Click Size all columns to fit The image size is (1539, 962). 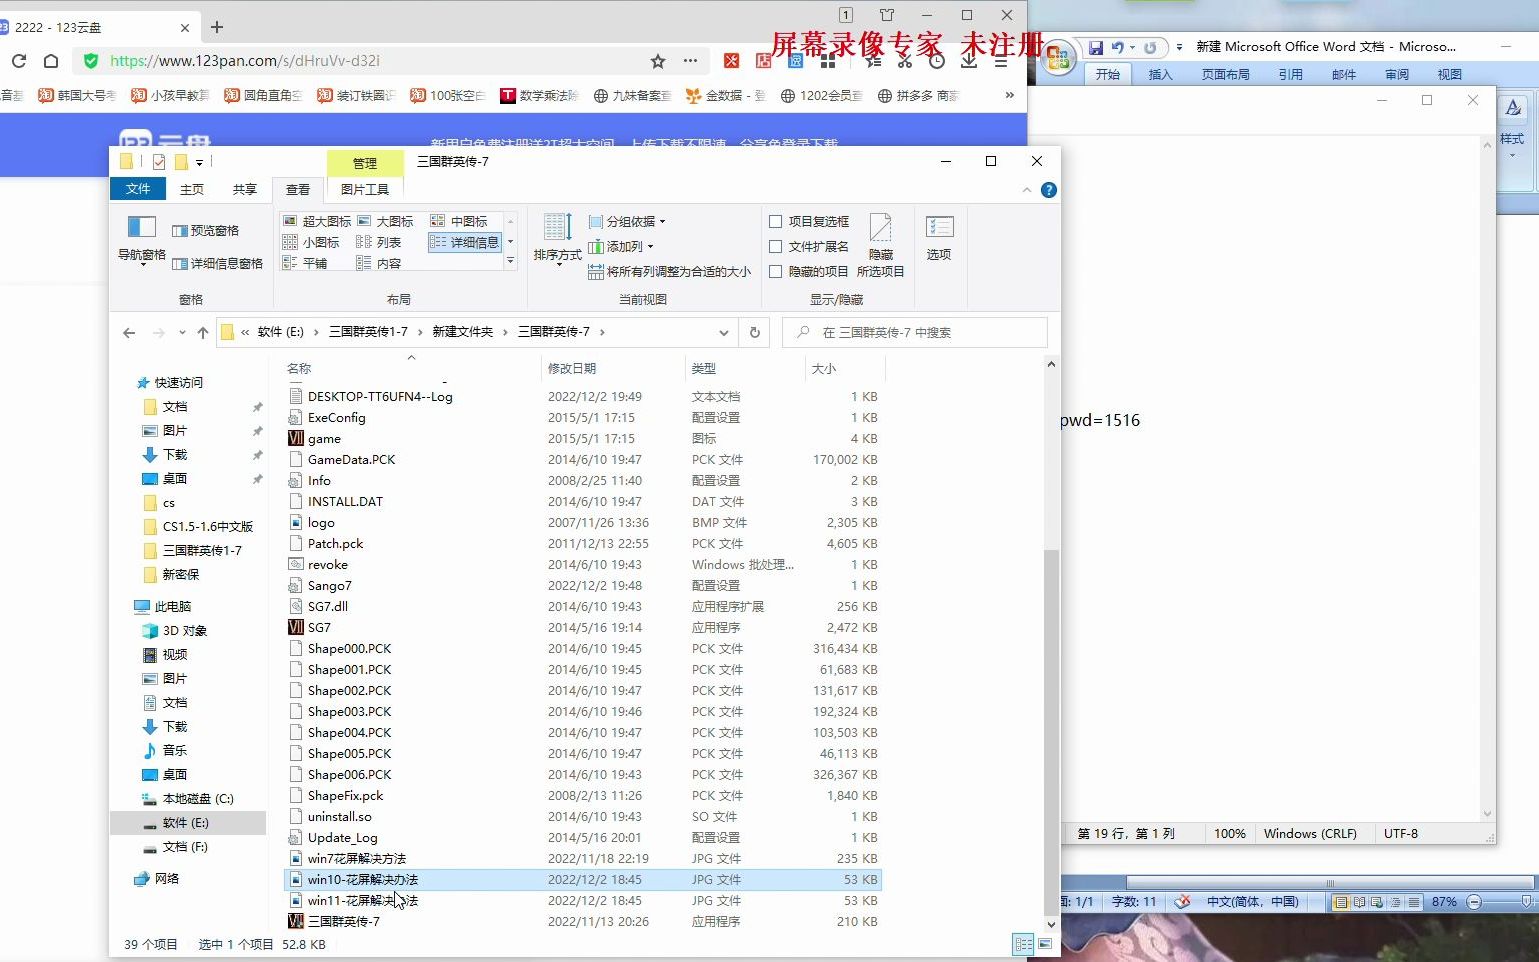[670, 271]
